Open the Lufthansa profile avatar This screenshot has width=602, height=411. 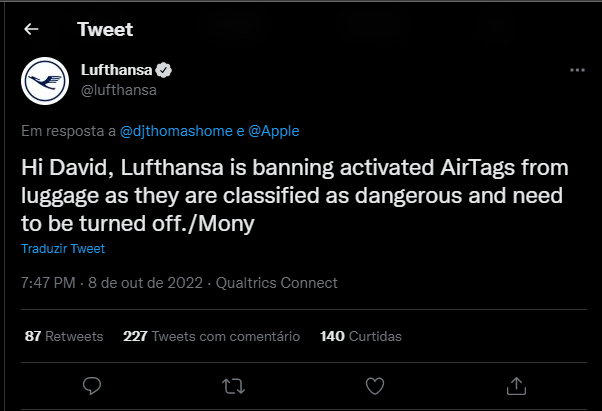tap(45, 81)
